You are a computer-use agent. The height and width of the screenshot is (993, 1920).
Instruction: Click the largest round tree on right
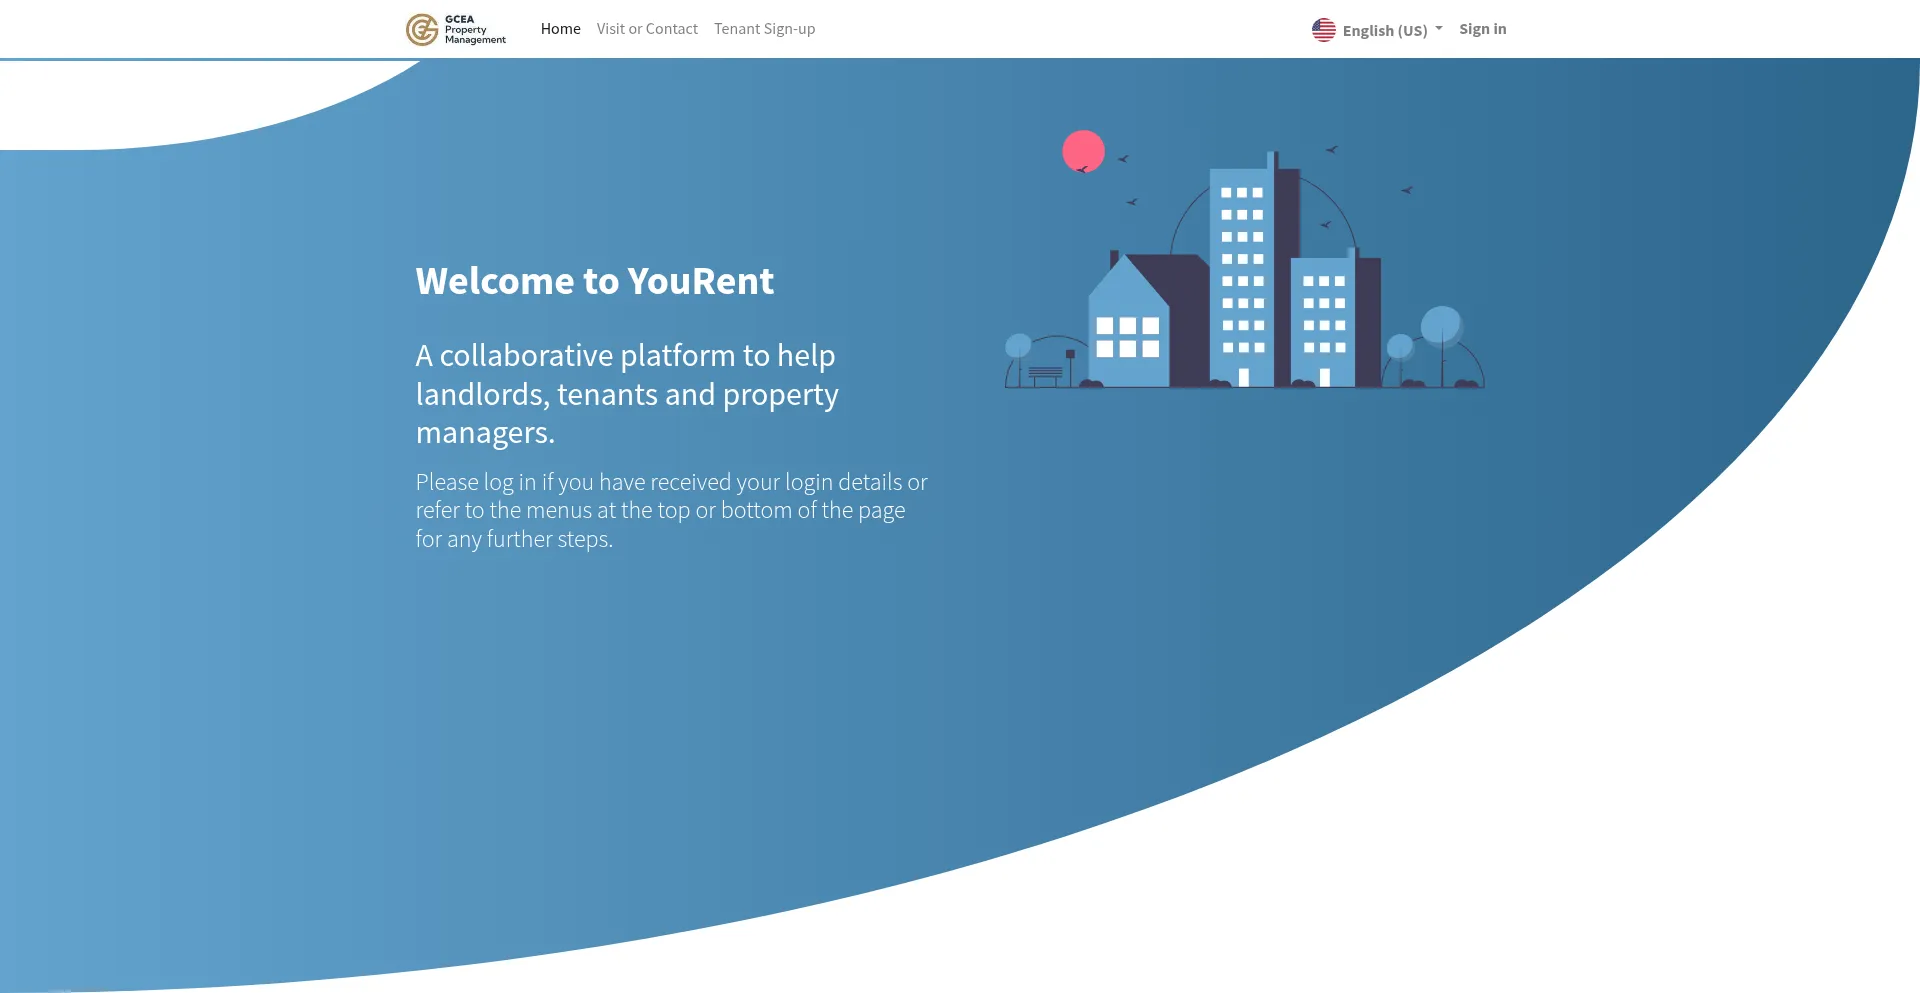(1441, 326)
